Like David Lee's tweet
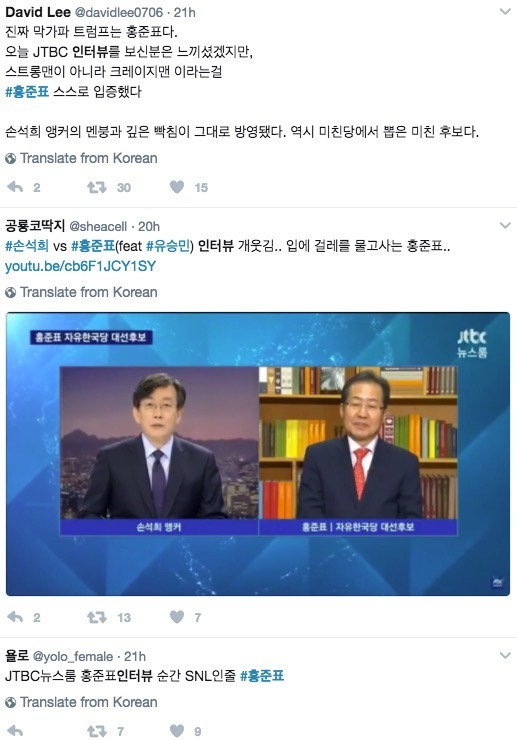The height and width of the screenshot is (740, 517). click(177, 187)
